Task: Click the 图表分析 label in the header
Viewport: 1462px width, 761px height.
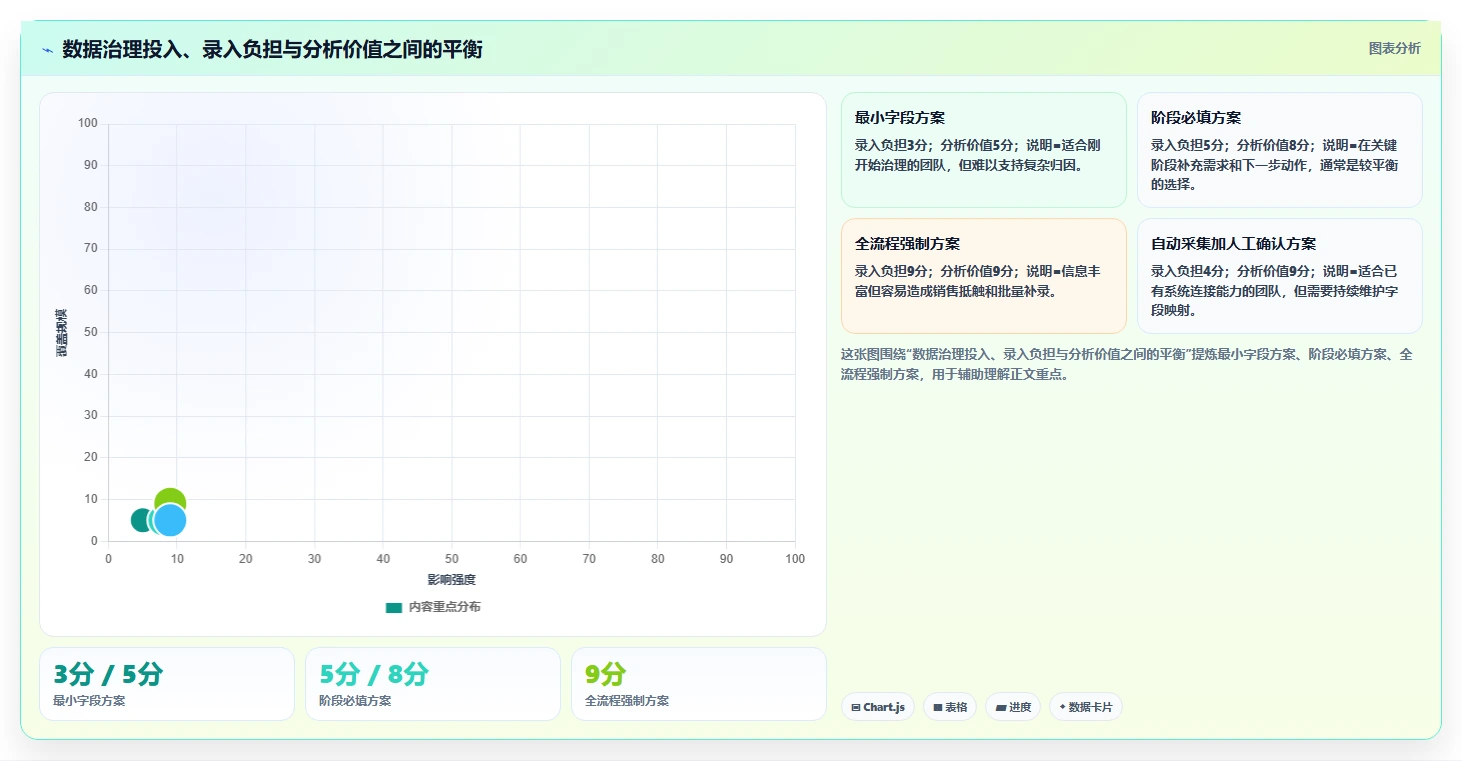Action: (1394, 48)
